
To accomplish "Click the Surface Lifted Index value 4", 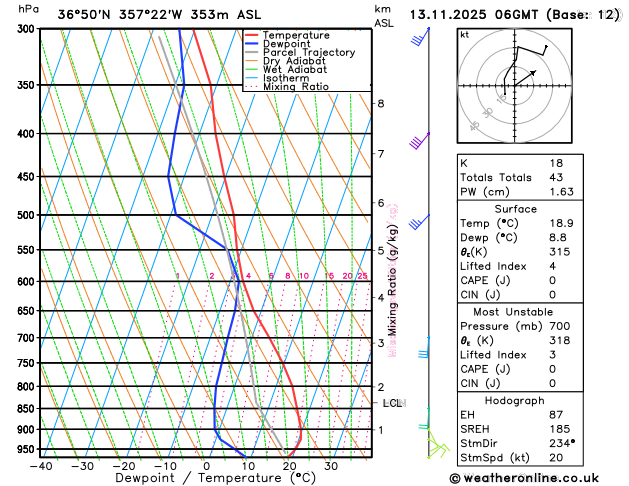I will tap(553, 266).
